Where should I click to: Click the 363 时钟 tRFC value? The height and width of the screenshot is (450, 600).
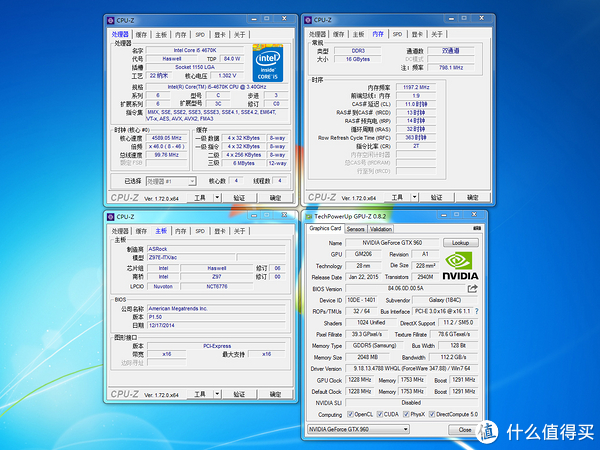[x=416, y=137]
